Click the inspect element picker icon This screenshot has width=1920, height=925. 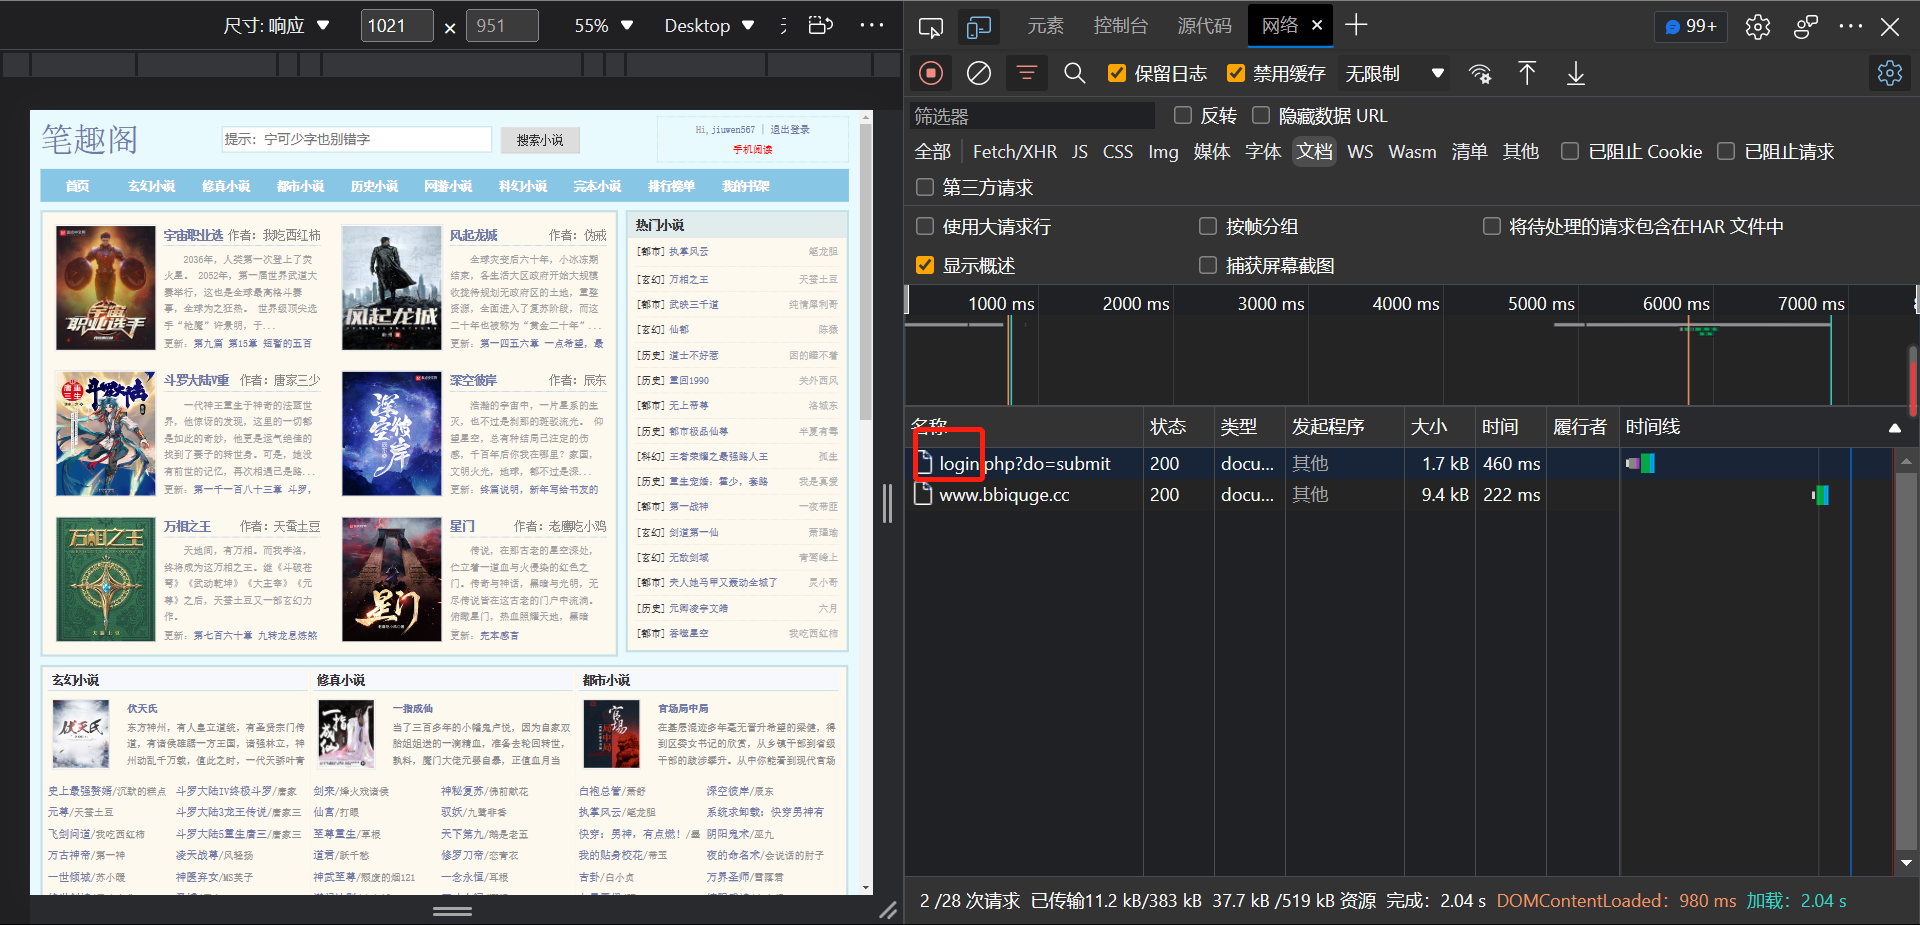coord(930,27)
